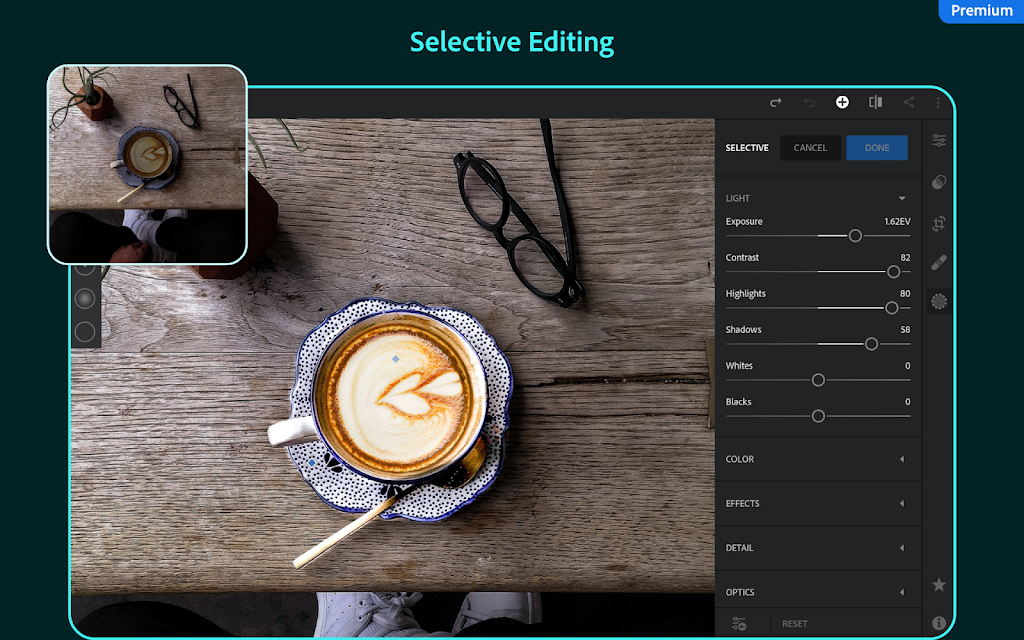
Task: Click the before-edit thumbnail preview
Action: (x=148, y=165)
